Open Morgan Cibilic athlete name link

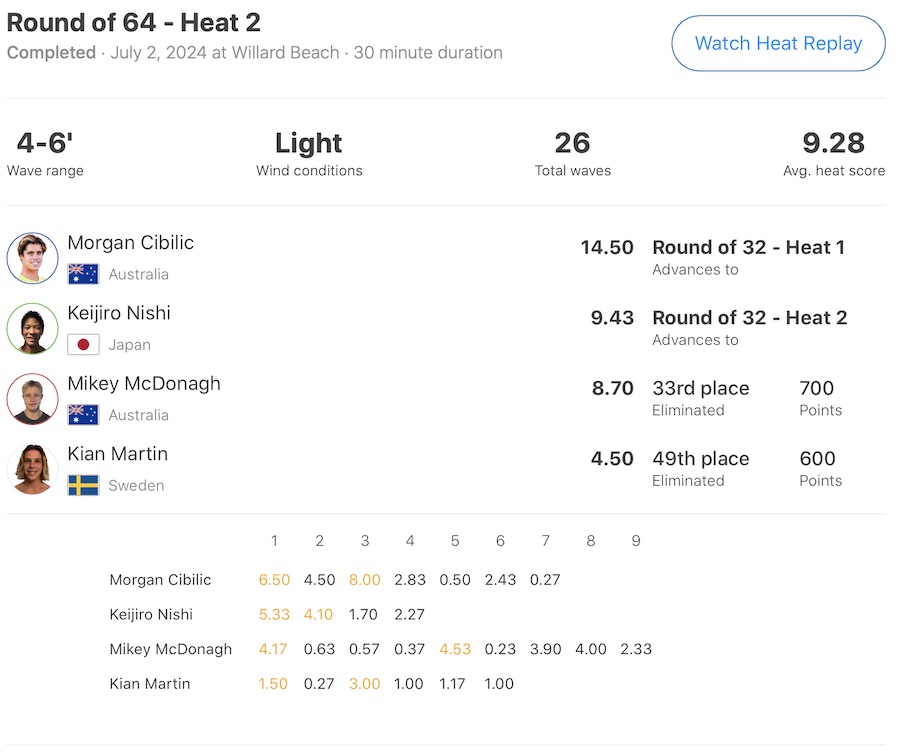tap(131, 243)
